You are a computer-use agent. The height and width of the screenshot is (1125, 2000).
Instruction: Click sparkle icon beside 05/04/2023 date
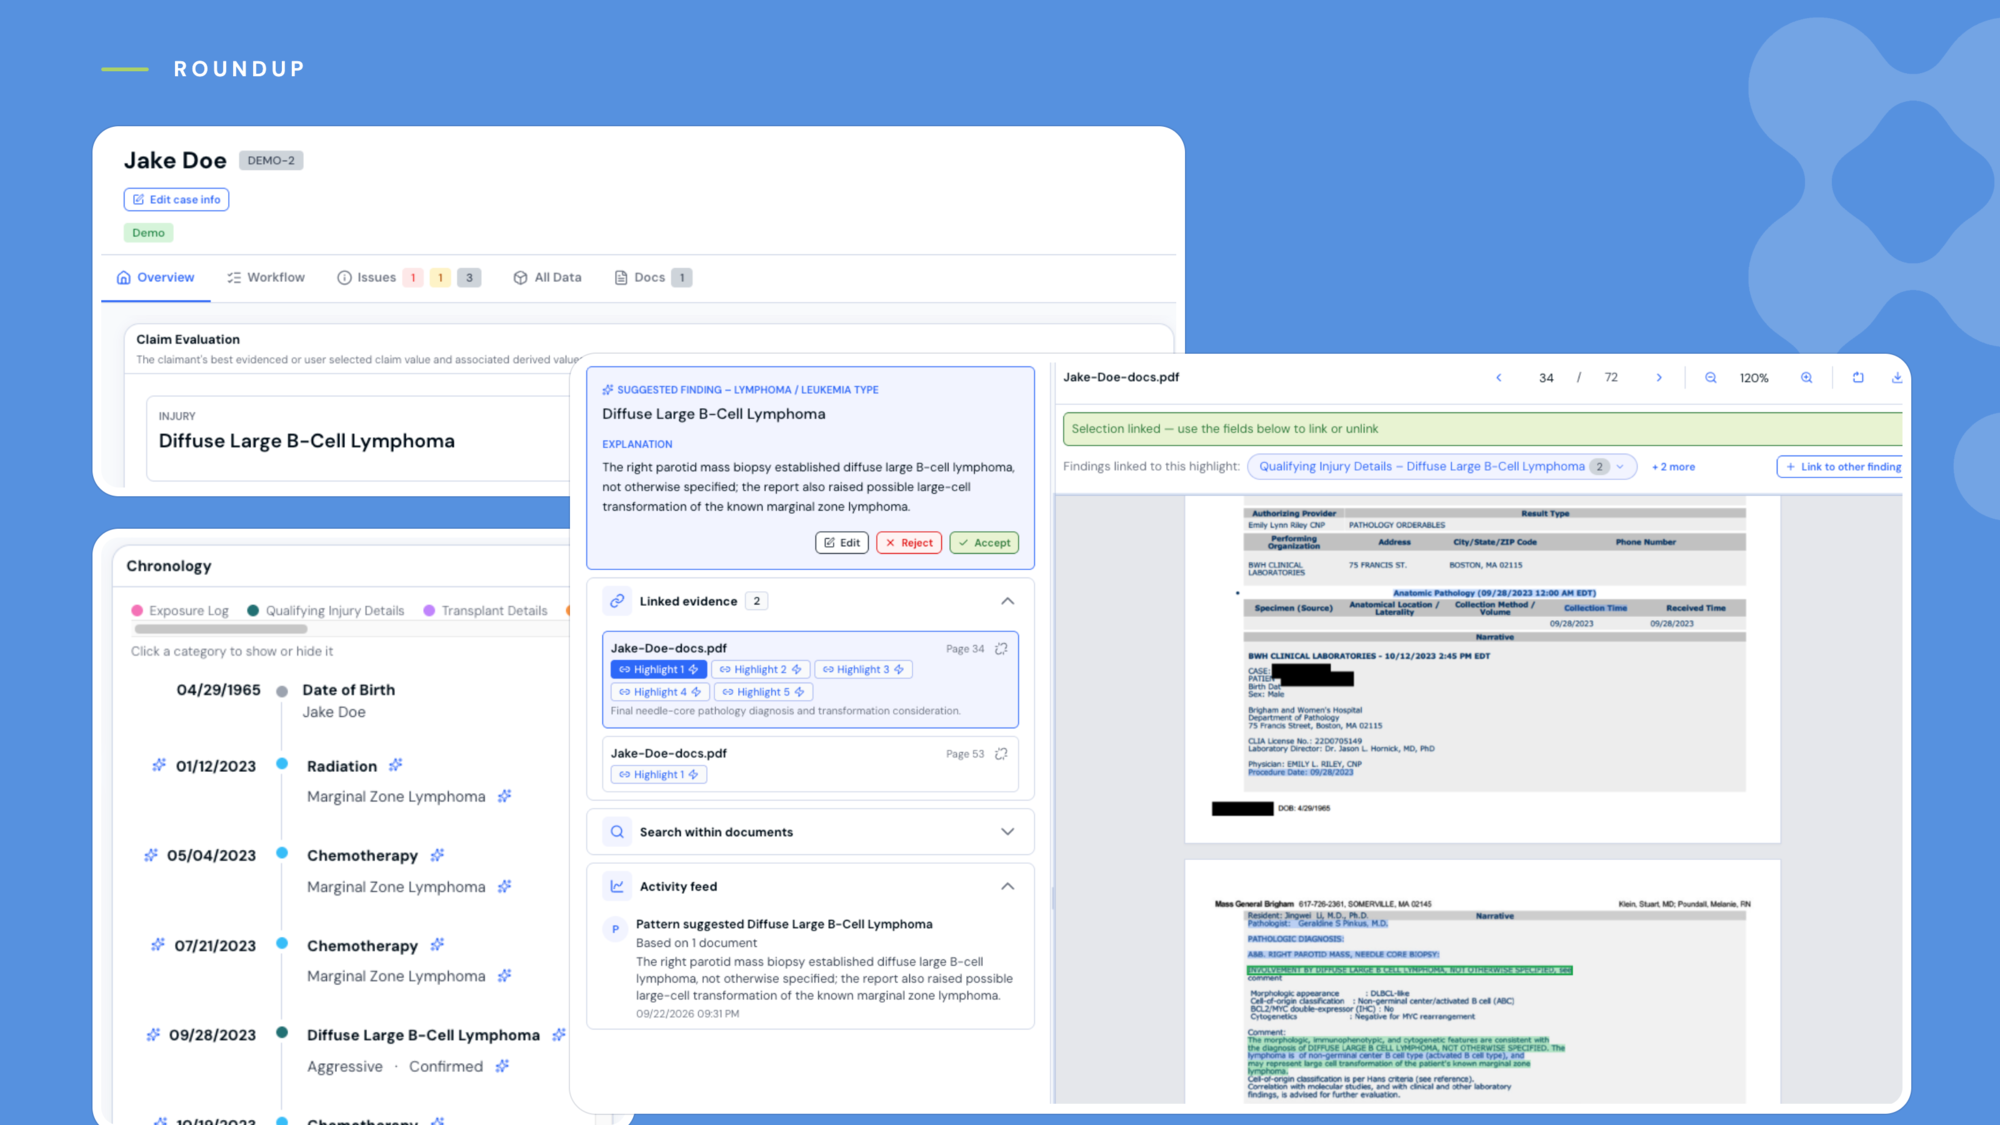[x=151, y=855]
